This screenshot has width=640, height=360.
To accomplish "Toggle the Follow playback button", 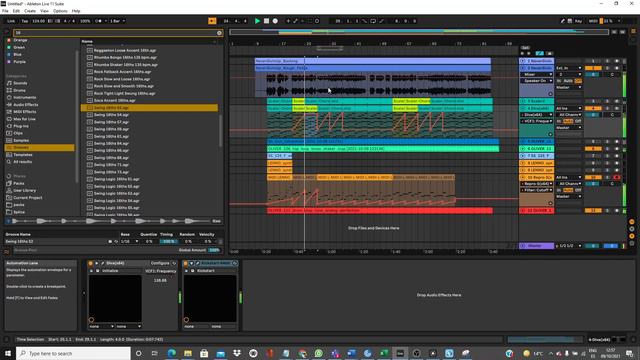I will pyautogui.click(x=212, y=21).
